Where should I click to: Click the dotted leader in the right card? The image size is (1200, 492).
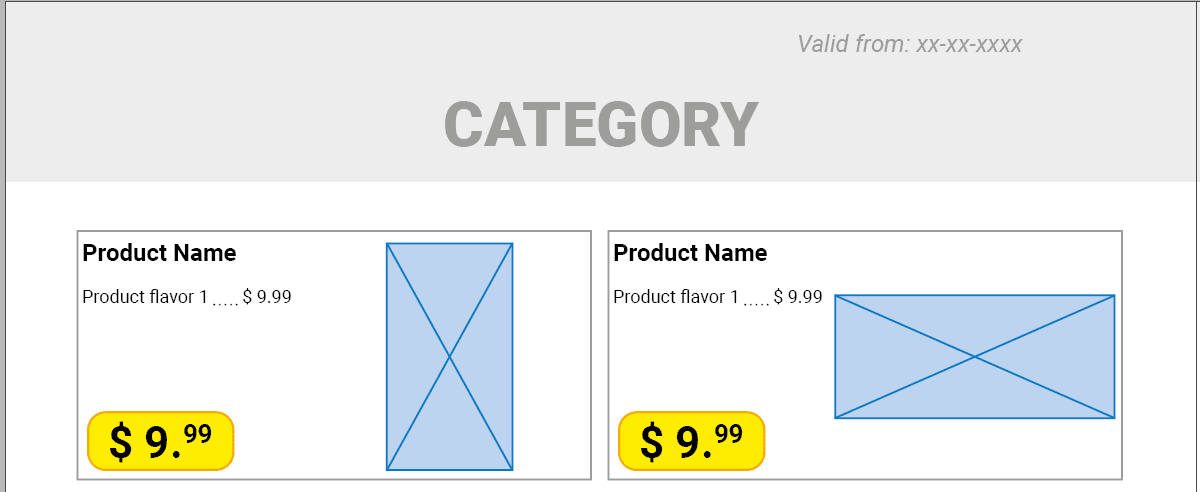pos(756,302)
